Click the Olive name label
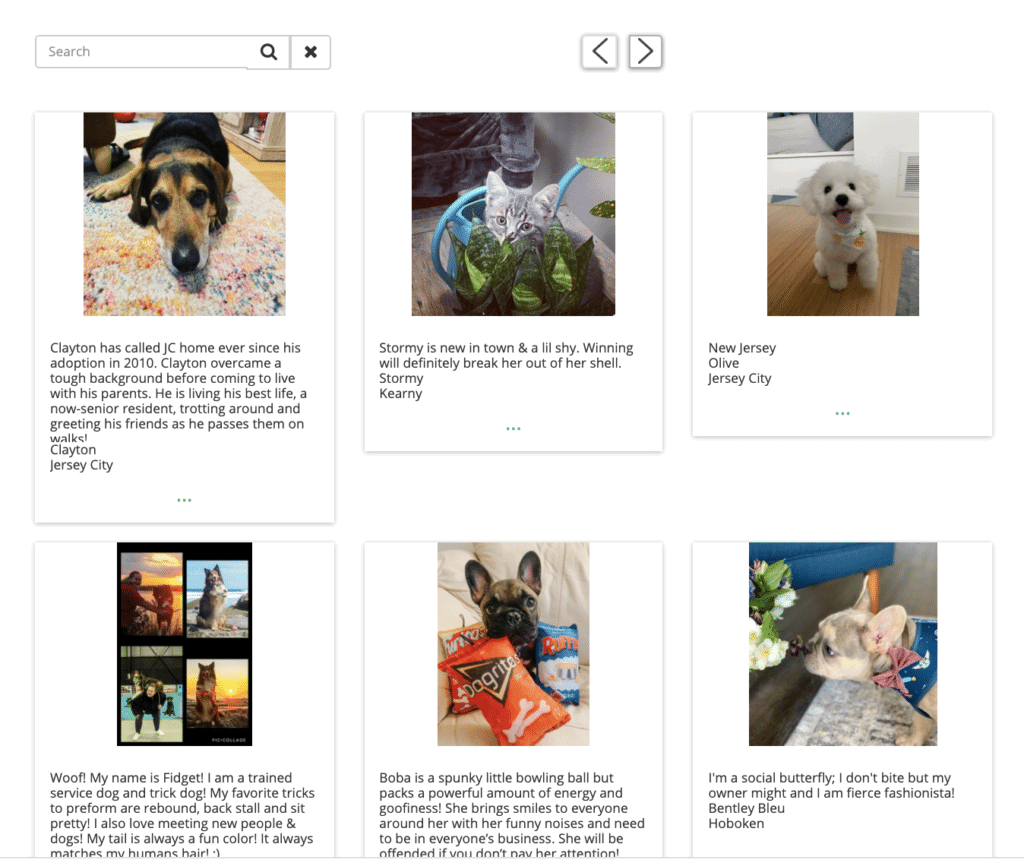The image size is (1024, 863). pos(724,364)
